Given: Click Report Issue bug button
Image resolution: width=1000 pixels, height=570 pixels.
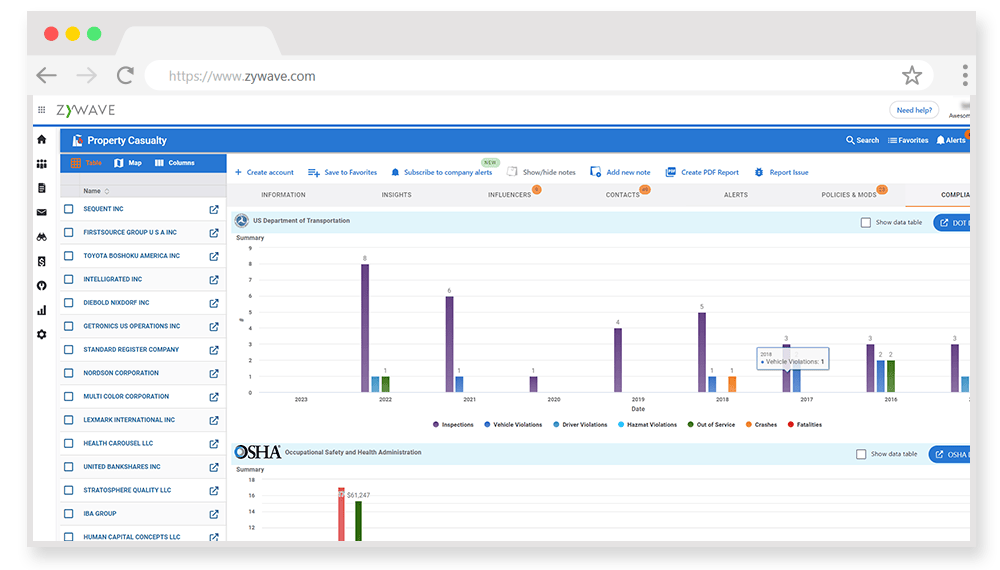Looking at the screenshot, I should coord(781,172).
